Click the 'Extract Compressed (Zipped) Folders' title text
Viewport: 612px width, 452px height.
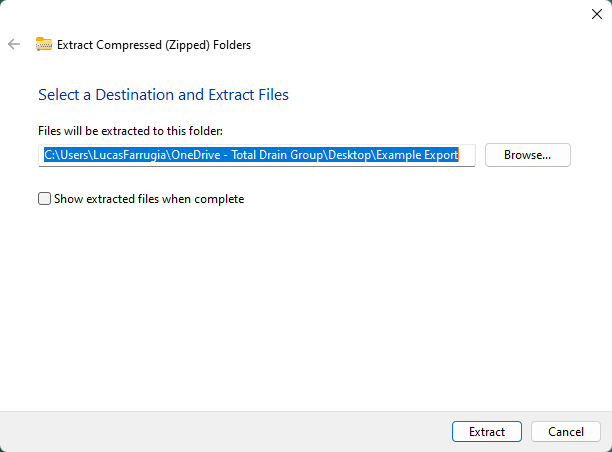click(154, 45)
